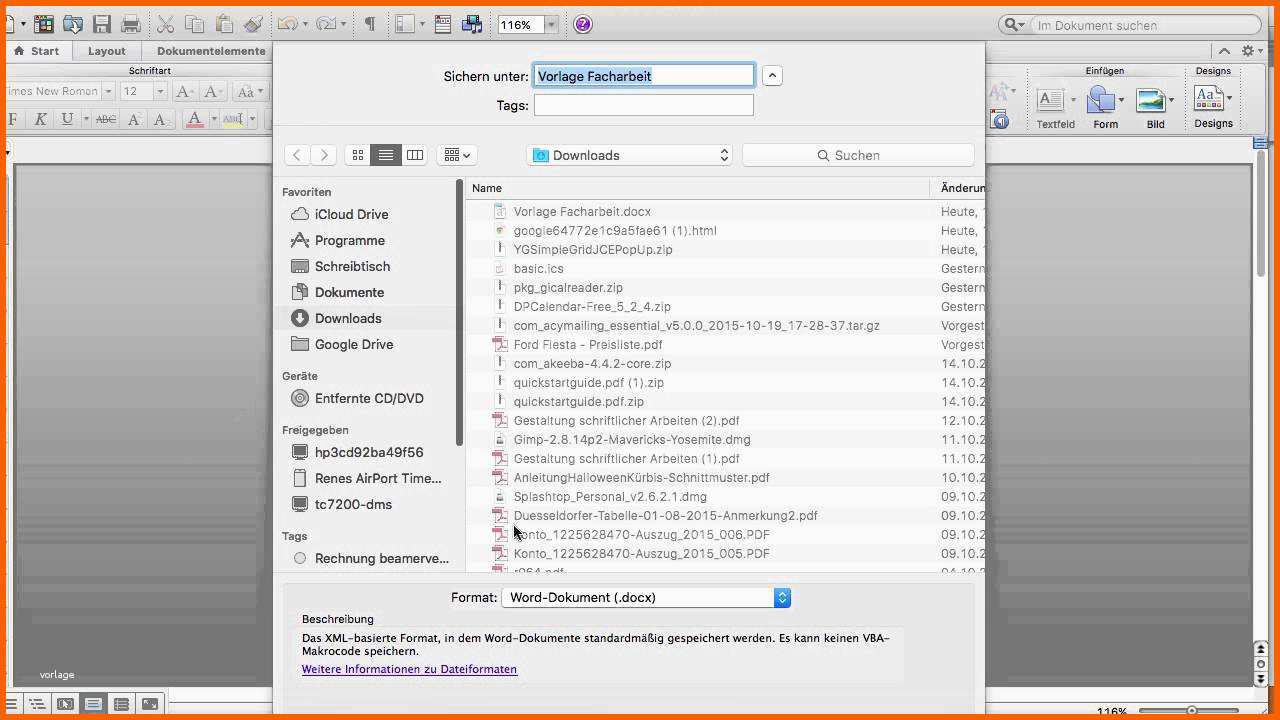This screenshot has height=720, width=1280.
Task: Select the file Ford Fiesta - Preisliste.pdf
Action: (x=587, y=344)
